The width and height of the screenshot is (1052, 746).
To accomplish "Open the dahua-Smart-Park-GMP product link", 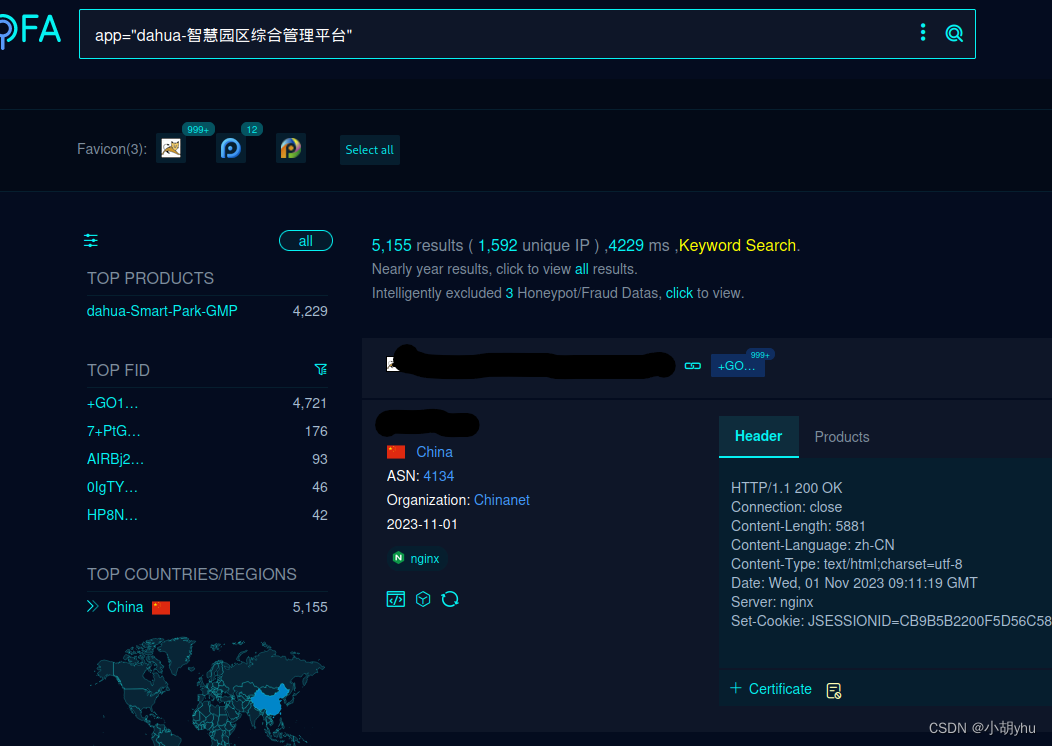I will (x=162, y=311).
